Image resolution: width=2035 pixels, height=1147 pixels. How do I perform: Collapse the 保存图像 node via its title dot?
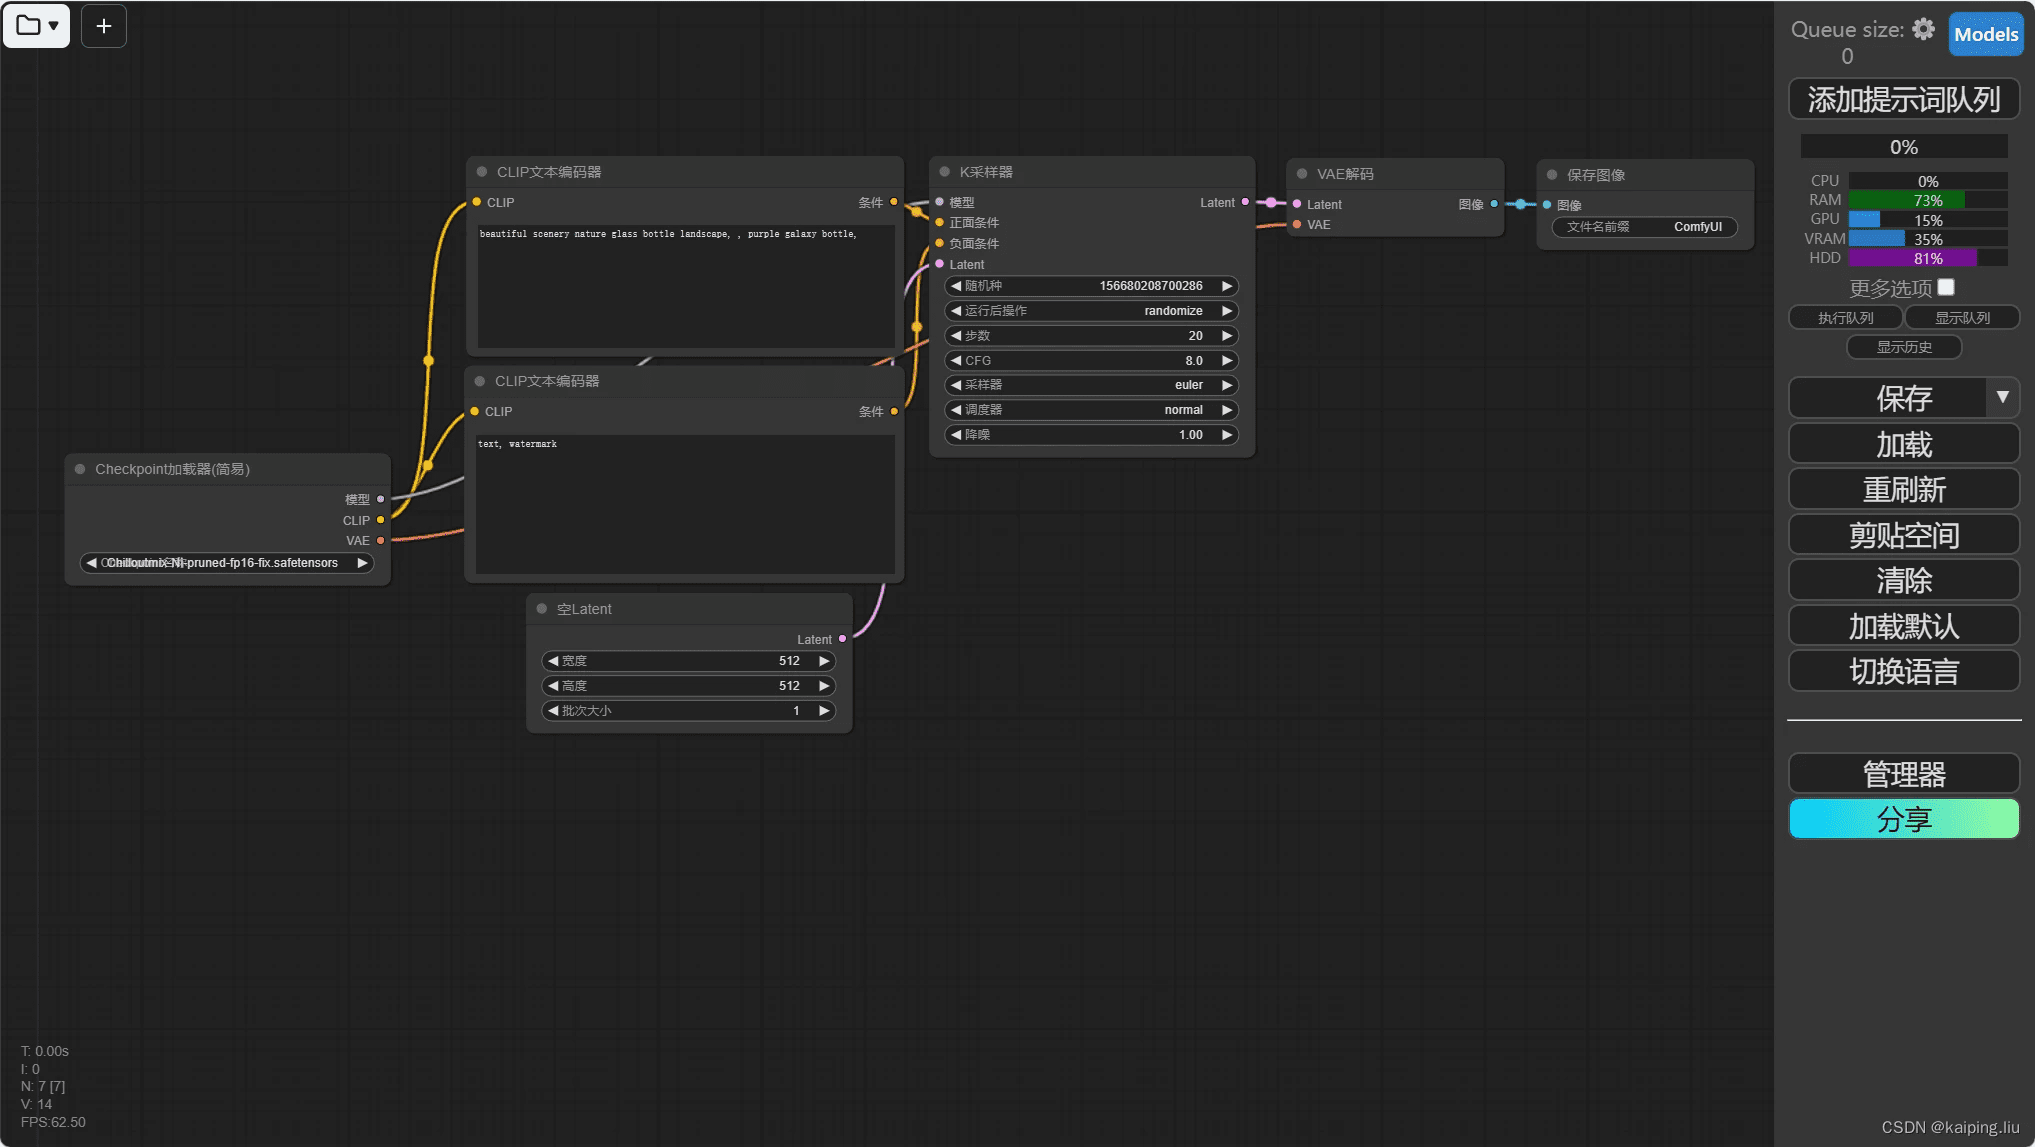[1552, 175]
